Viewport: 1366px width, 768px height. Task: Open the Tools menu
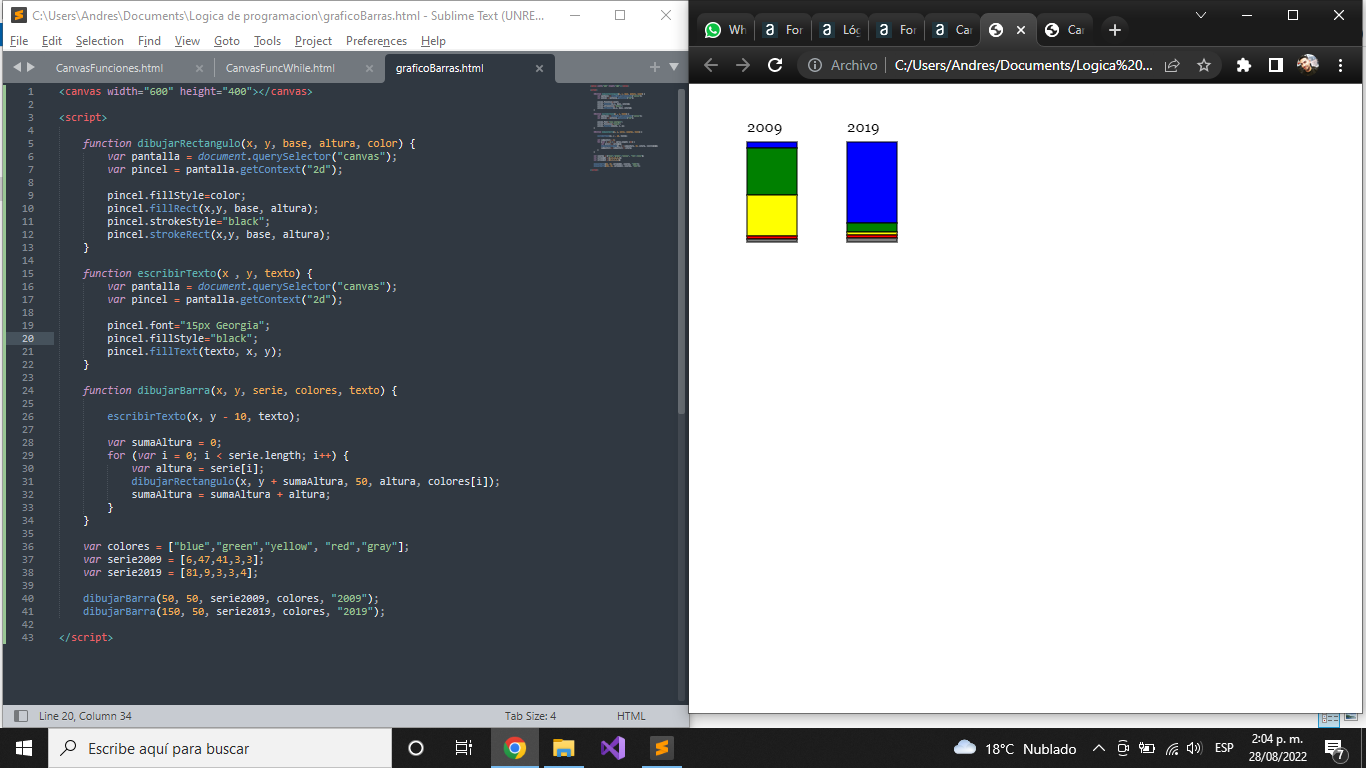[267, 41]
